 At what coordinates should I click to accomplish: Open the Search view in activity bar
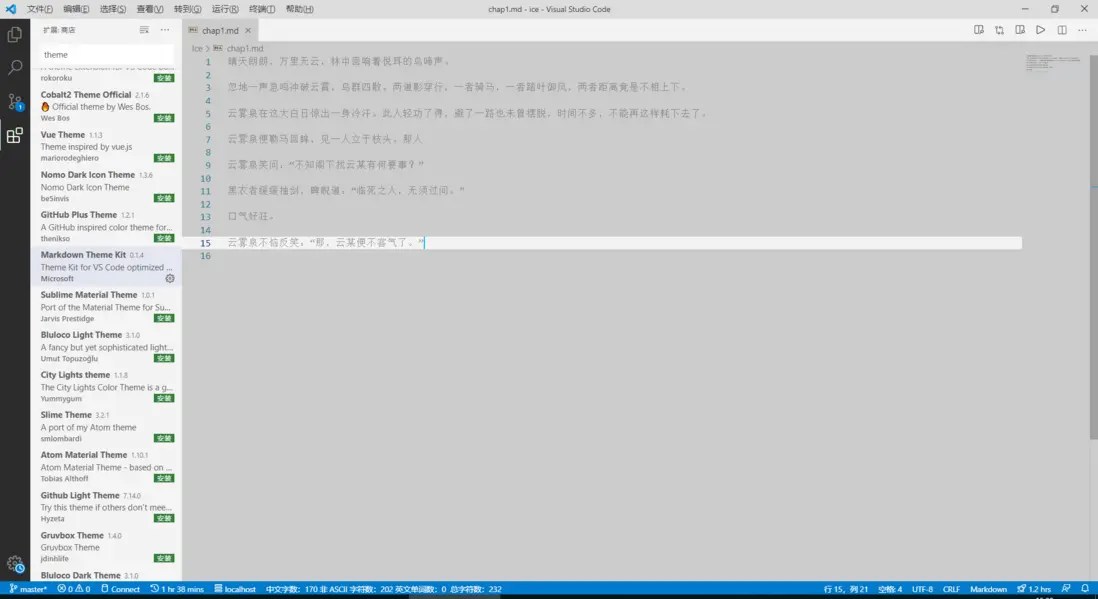[15, 67]
